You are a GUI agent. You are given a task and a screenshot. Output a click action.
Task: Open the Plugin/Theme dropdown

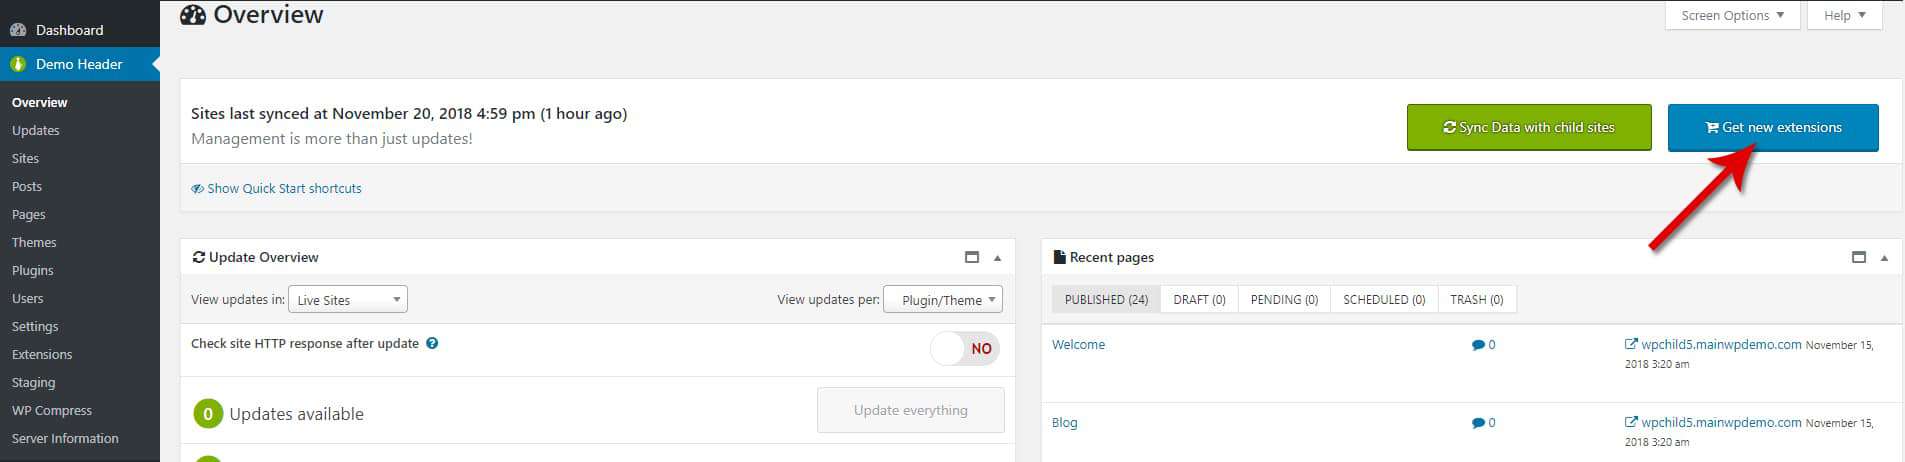943,300
